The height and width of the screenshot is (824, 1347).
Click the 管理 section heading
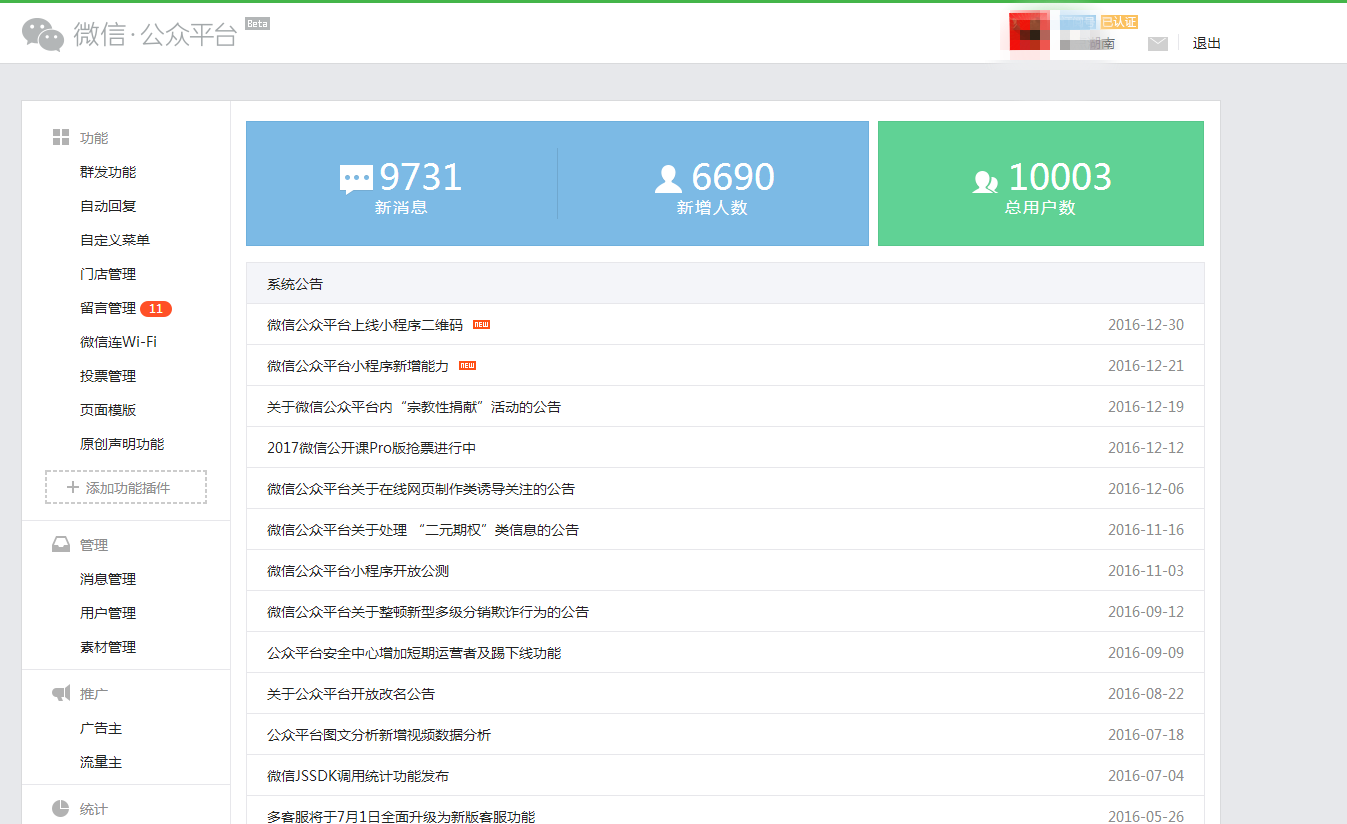click(94, 545)
